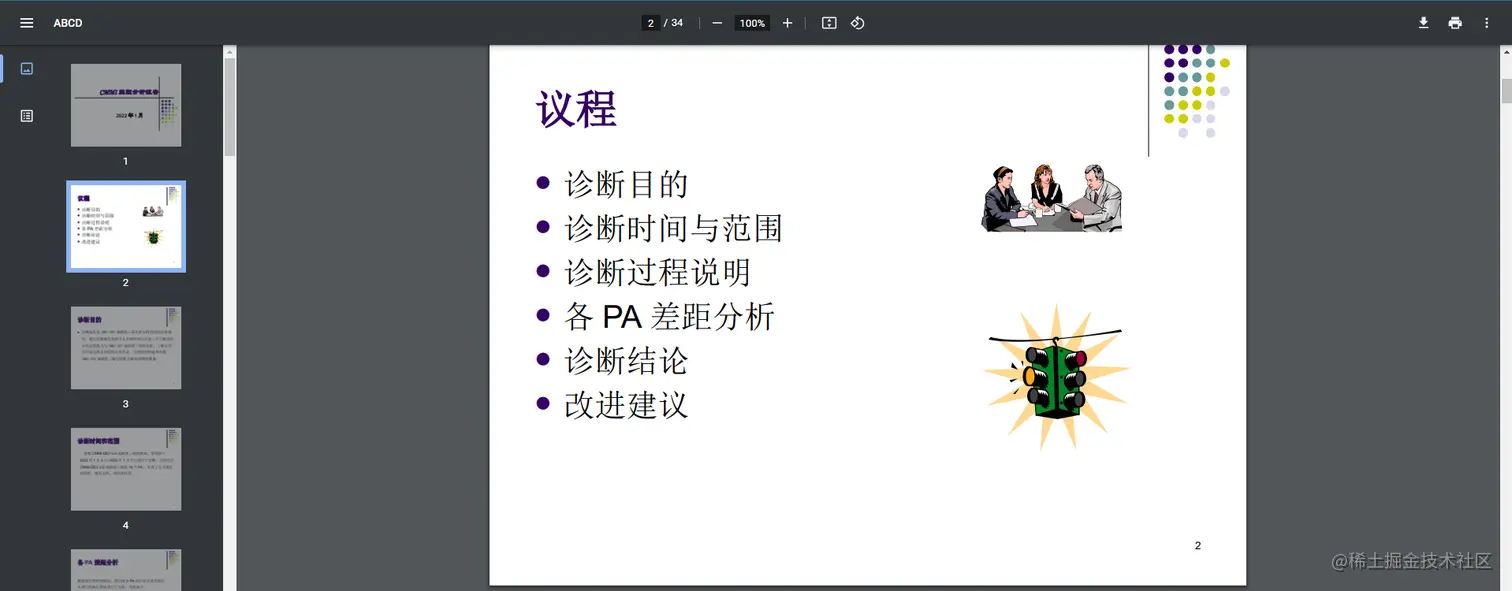This screenshot has height=591, width=1512.
Task: Zoom in using the plus icon
Action: tap(787, 22)
